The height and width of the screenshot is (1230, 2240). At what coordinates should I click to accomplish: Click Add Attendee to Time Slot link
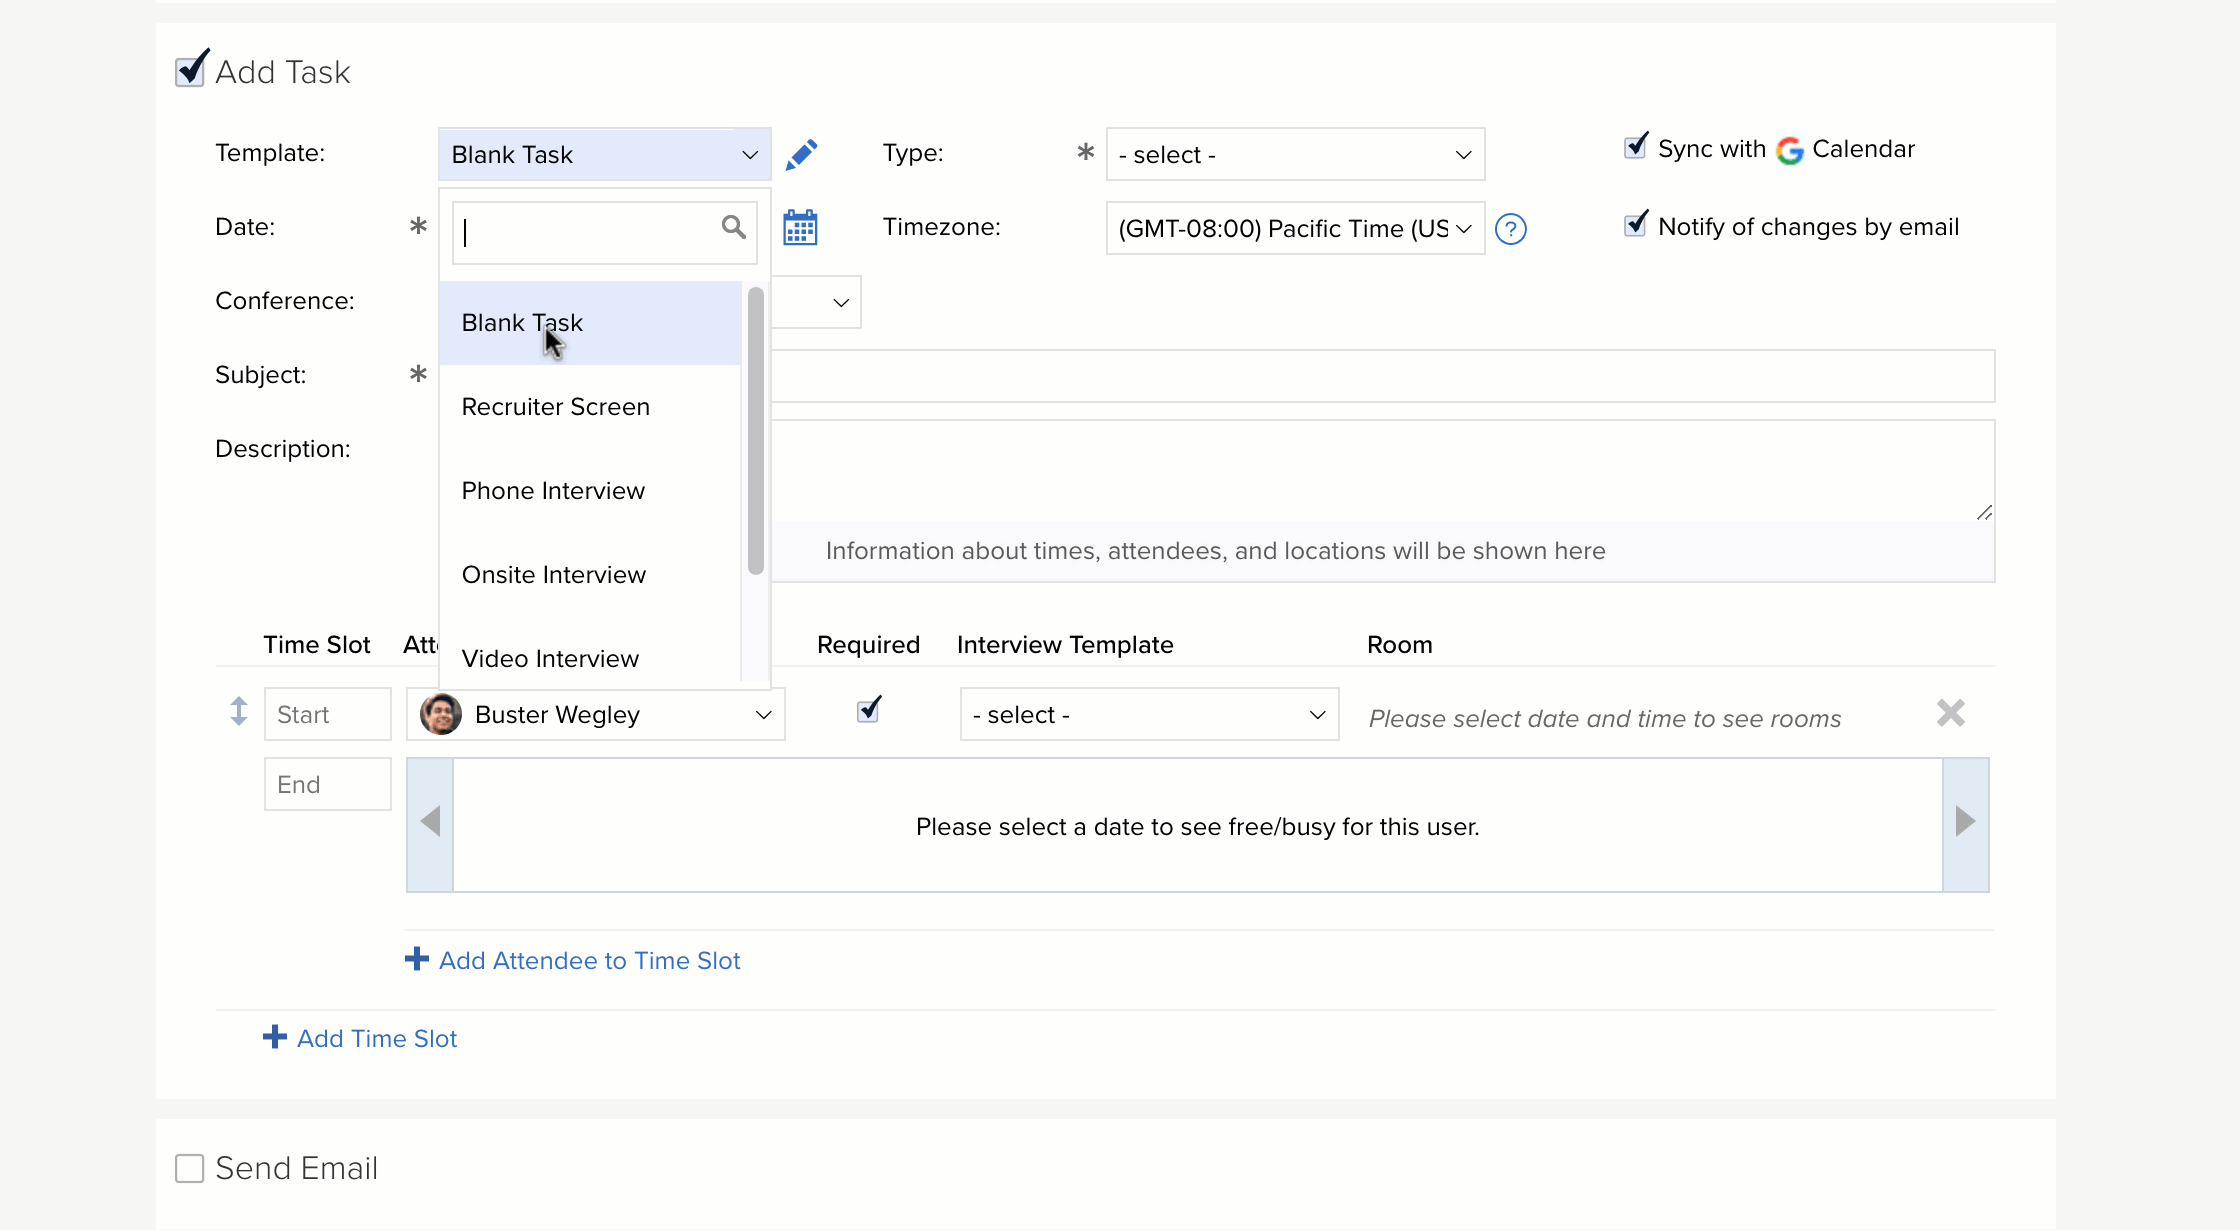click(x=589, y=960)
